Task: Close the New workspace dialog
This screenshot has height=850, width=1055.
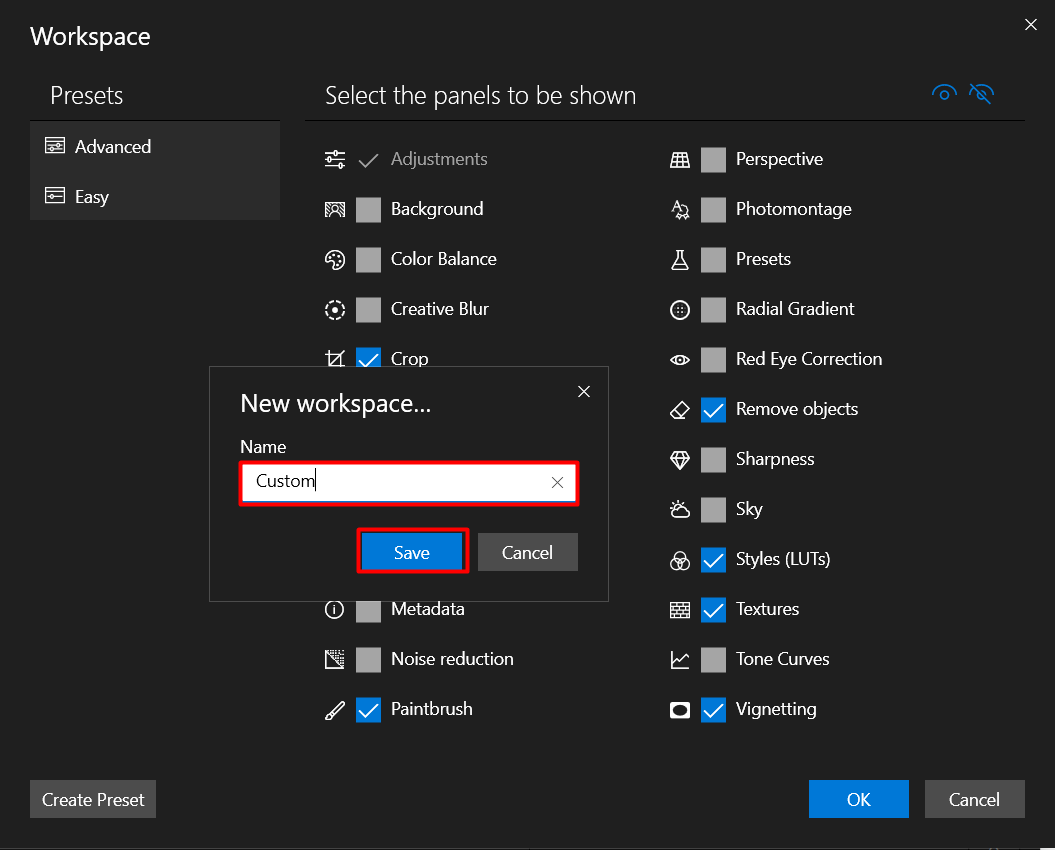Action: tap(583, 392)
